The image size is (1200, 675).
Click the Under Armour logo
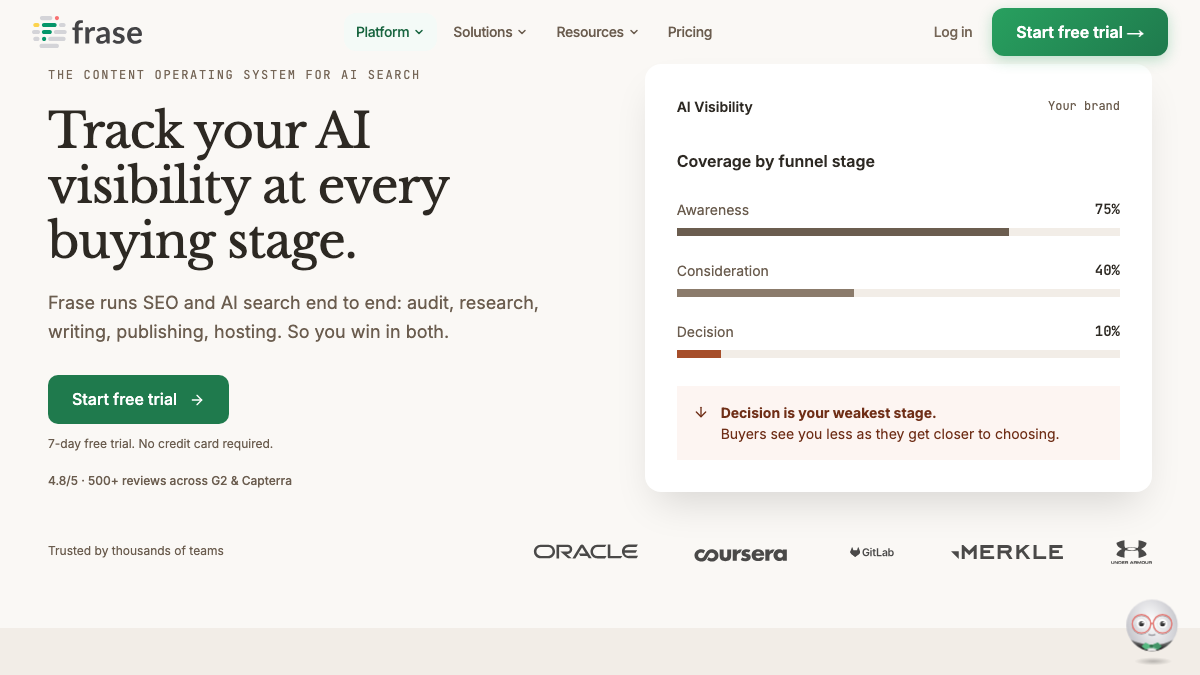coord(1131,552)
